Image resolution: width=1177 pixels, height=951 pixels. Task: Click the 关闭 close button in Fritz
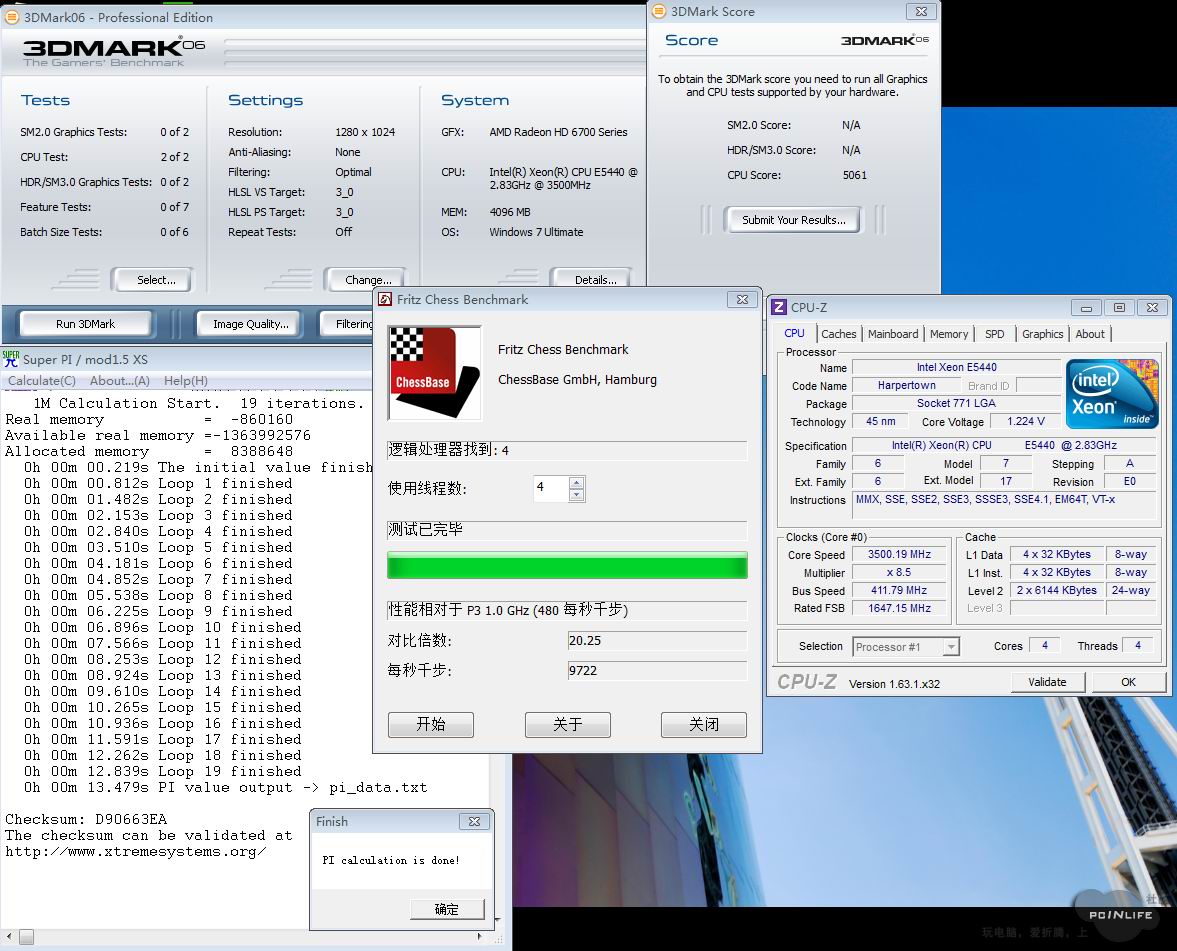click(x=704, y=724)
